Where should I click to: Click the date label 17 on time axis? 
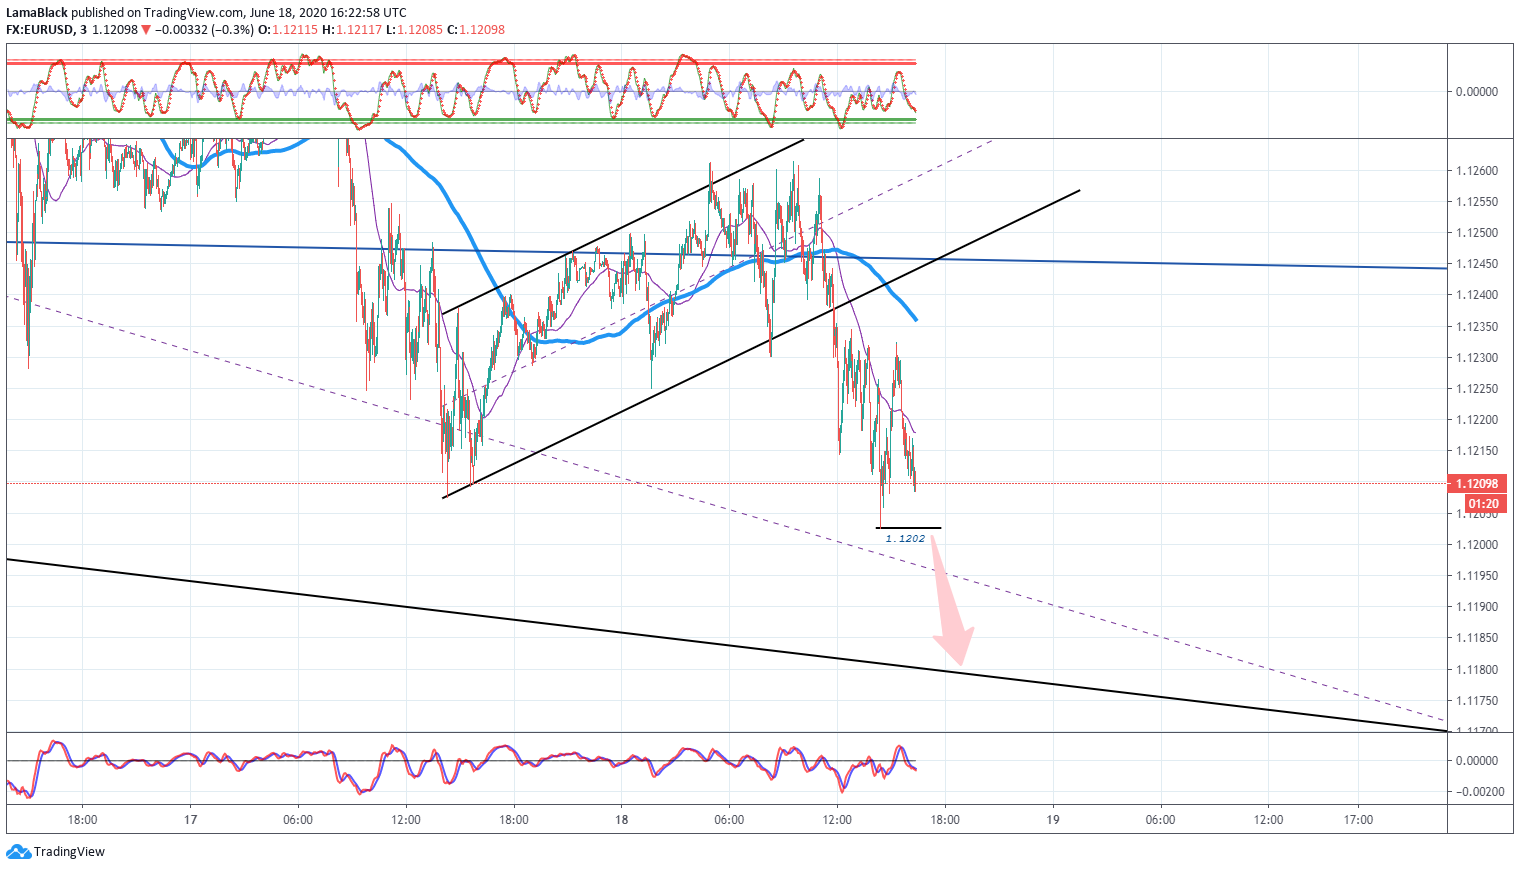point(190,820)
